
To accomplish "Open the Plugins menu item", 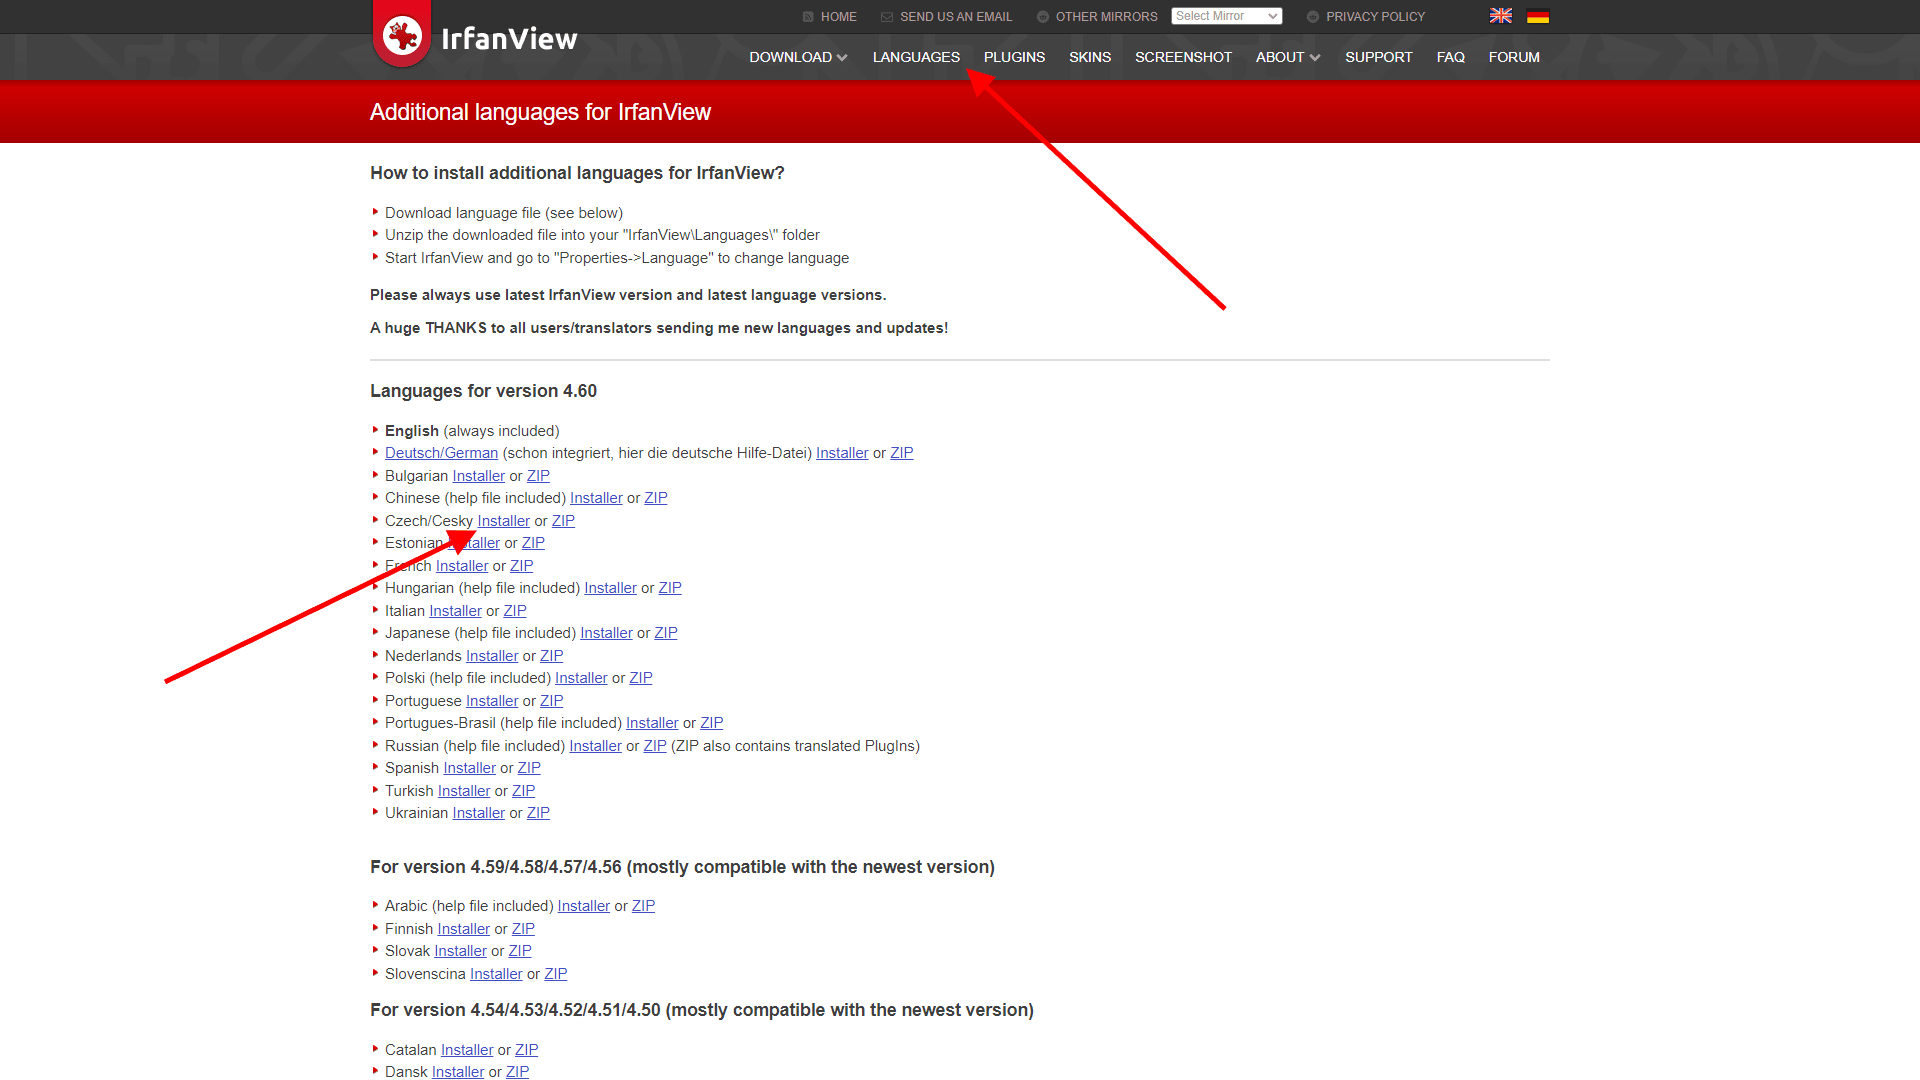I will [1014, 57].
